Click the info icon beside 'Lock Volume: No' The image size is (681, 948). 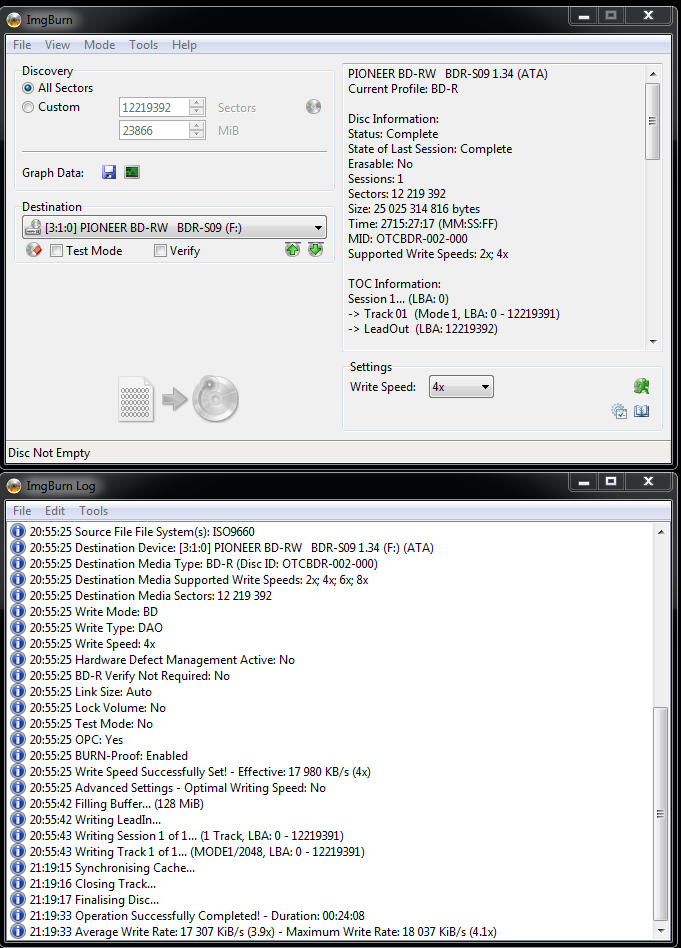[x=18, y=708]
